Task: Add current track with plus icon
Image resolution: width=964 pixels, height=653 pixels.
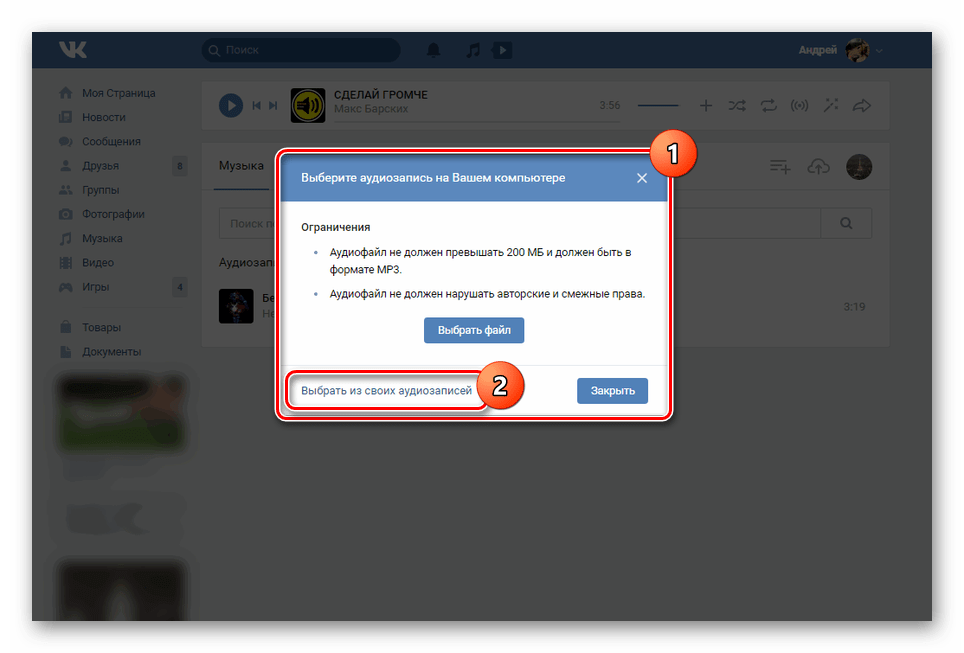Action: [x=706, y=106]
